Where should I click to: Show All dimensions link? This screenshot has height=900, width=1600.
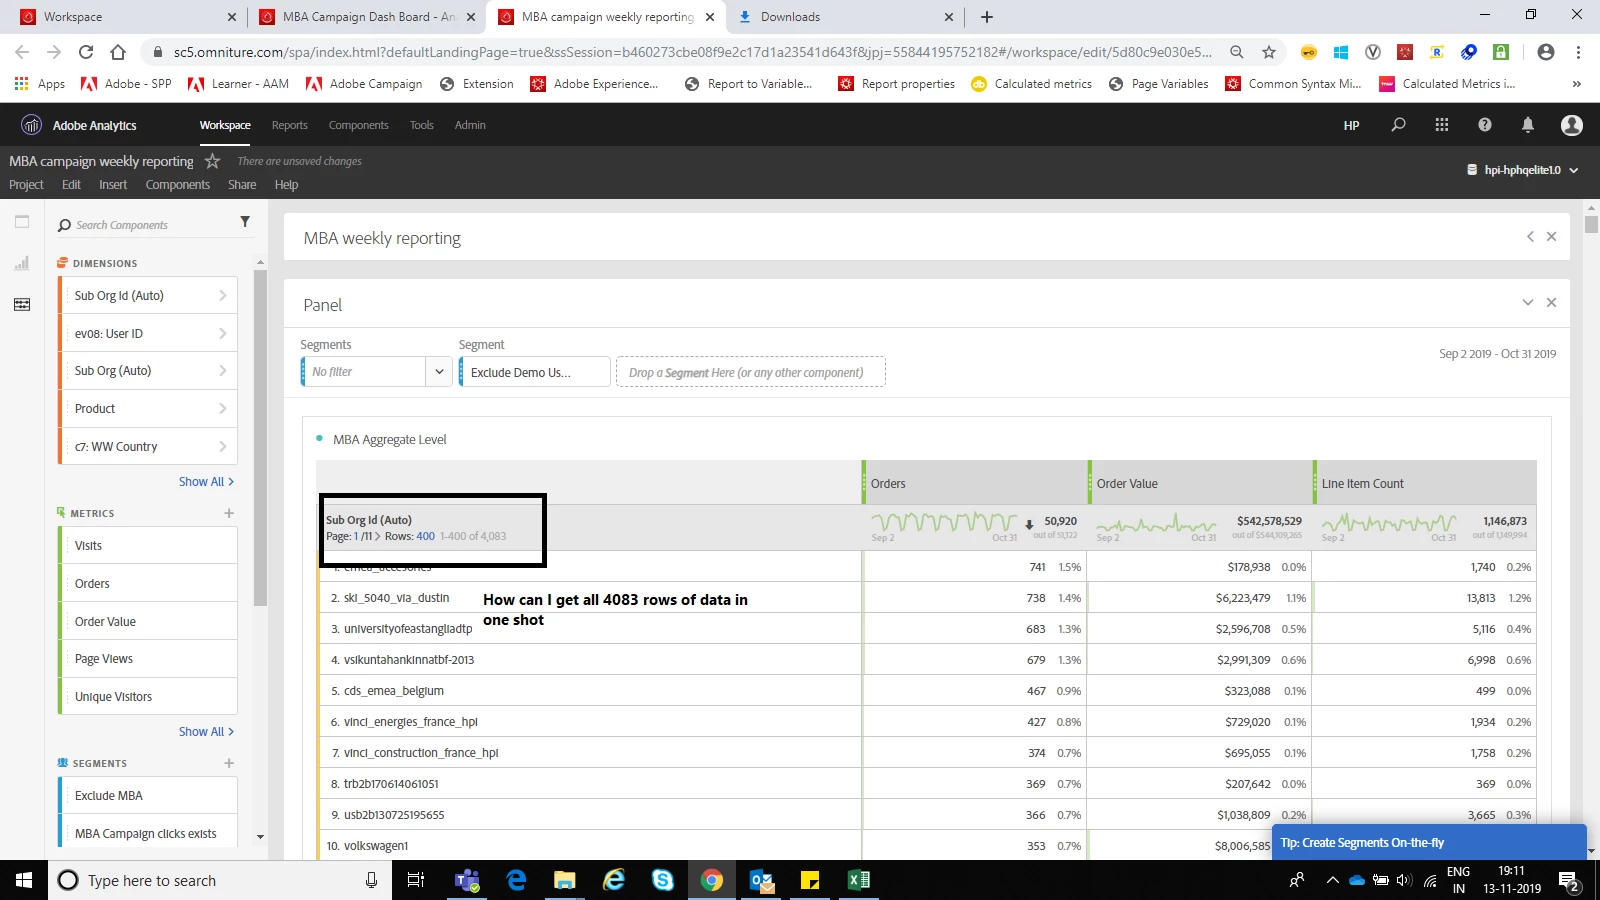pyautogui.click(x=206, y=481)
